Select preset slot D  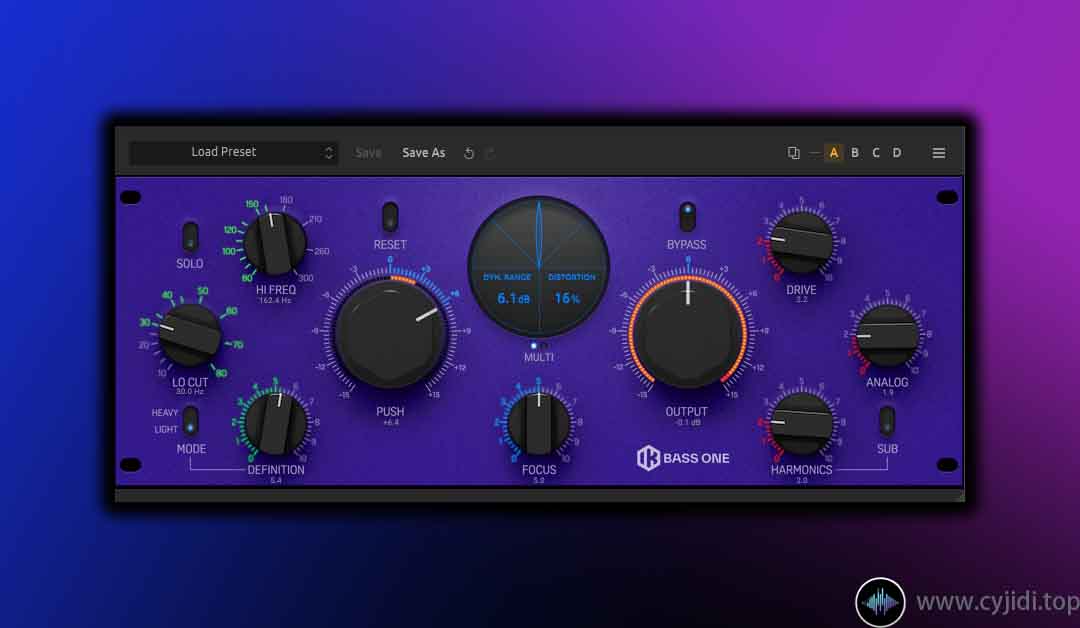point(897,153)
